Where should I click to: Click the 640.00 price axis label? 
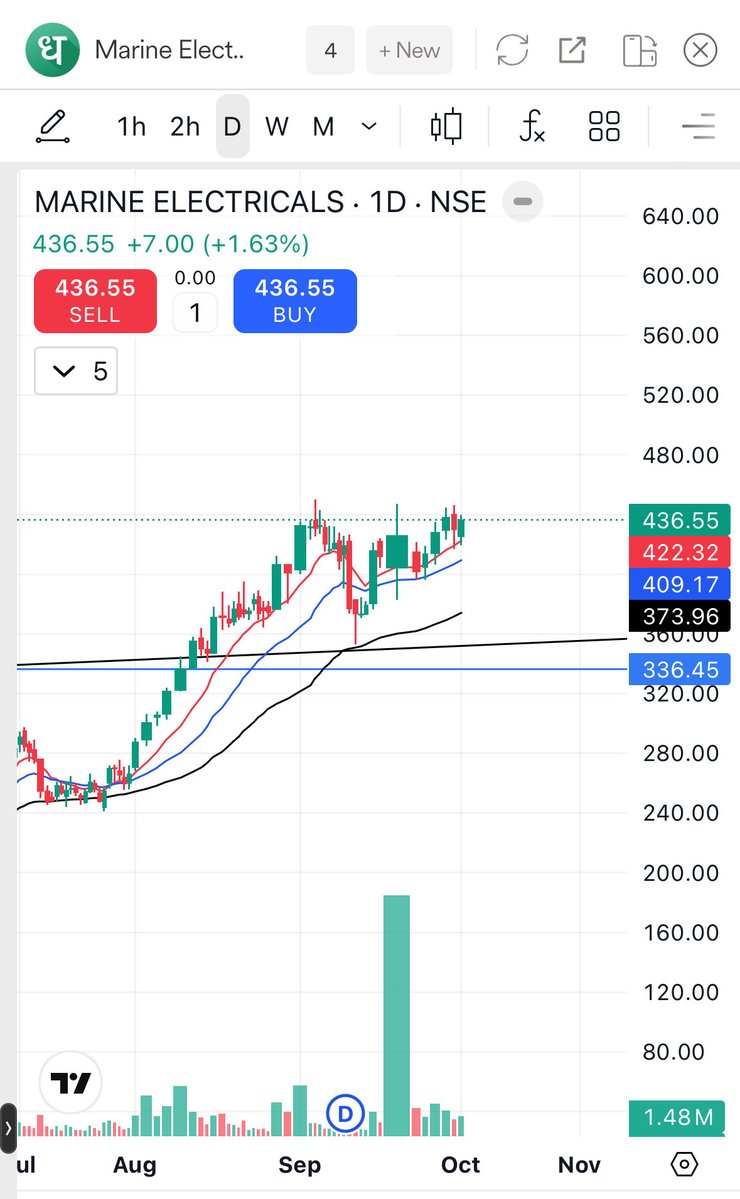[680, 216]
